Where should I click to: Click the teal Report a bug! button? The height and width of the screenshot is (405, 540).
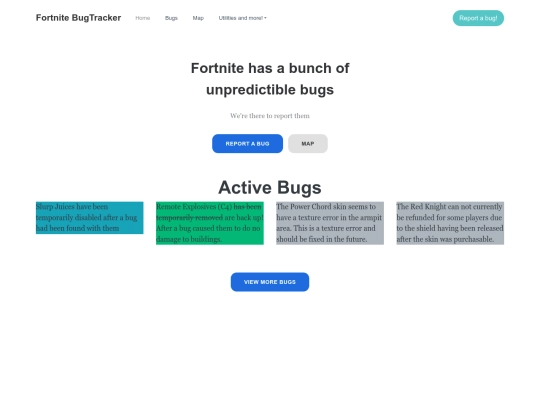tap(478, 18)
